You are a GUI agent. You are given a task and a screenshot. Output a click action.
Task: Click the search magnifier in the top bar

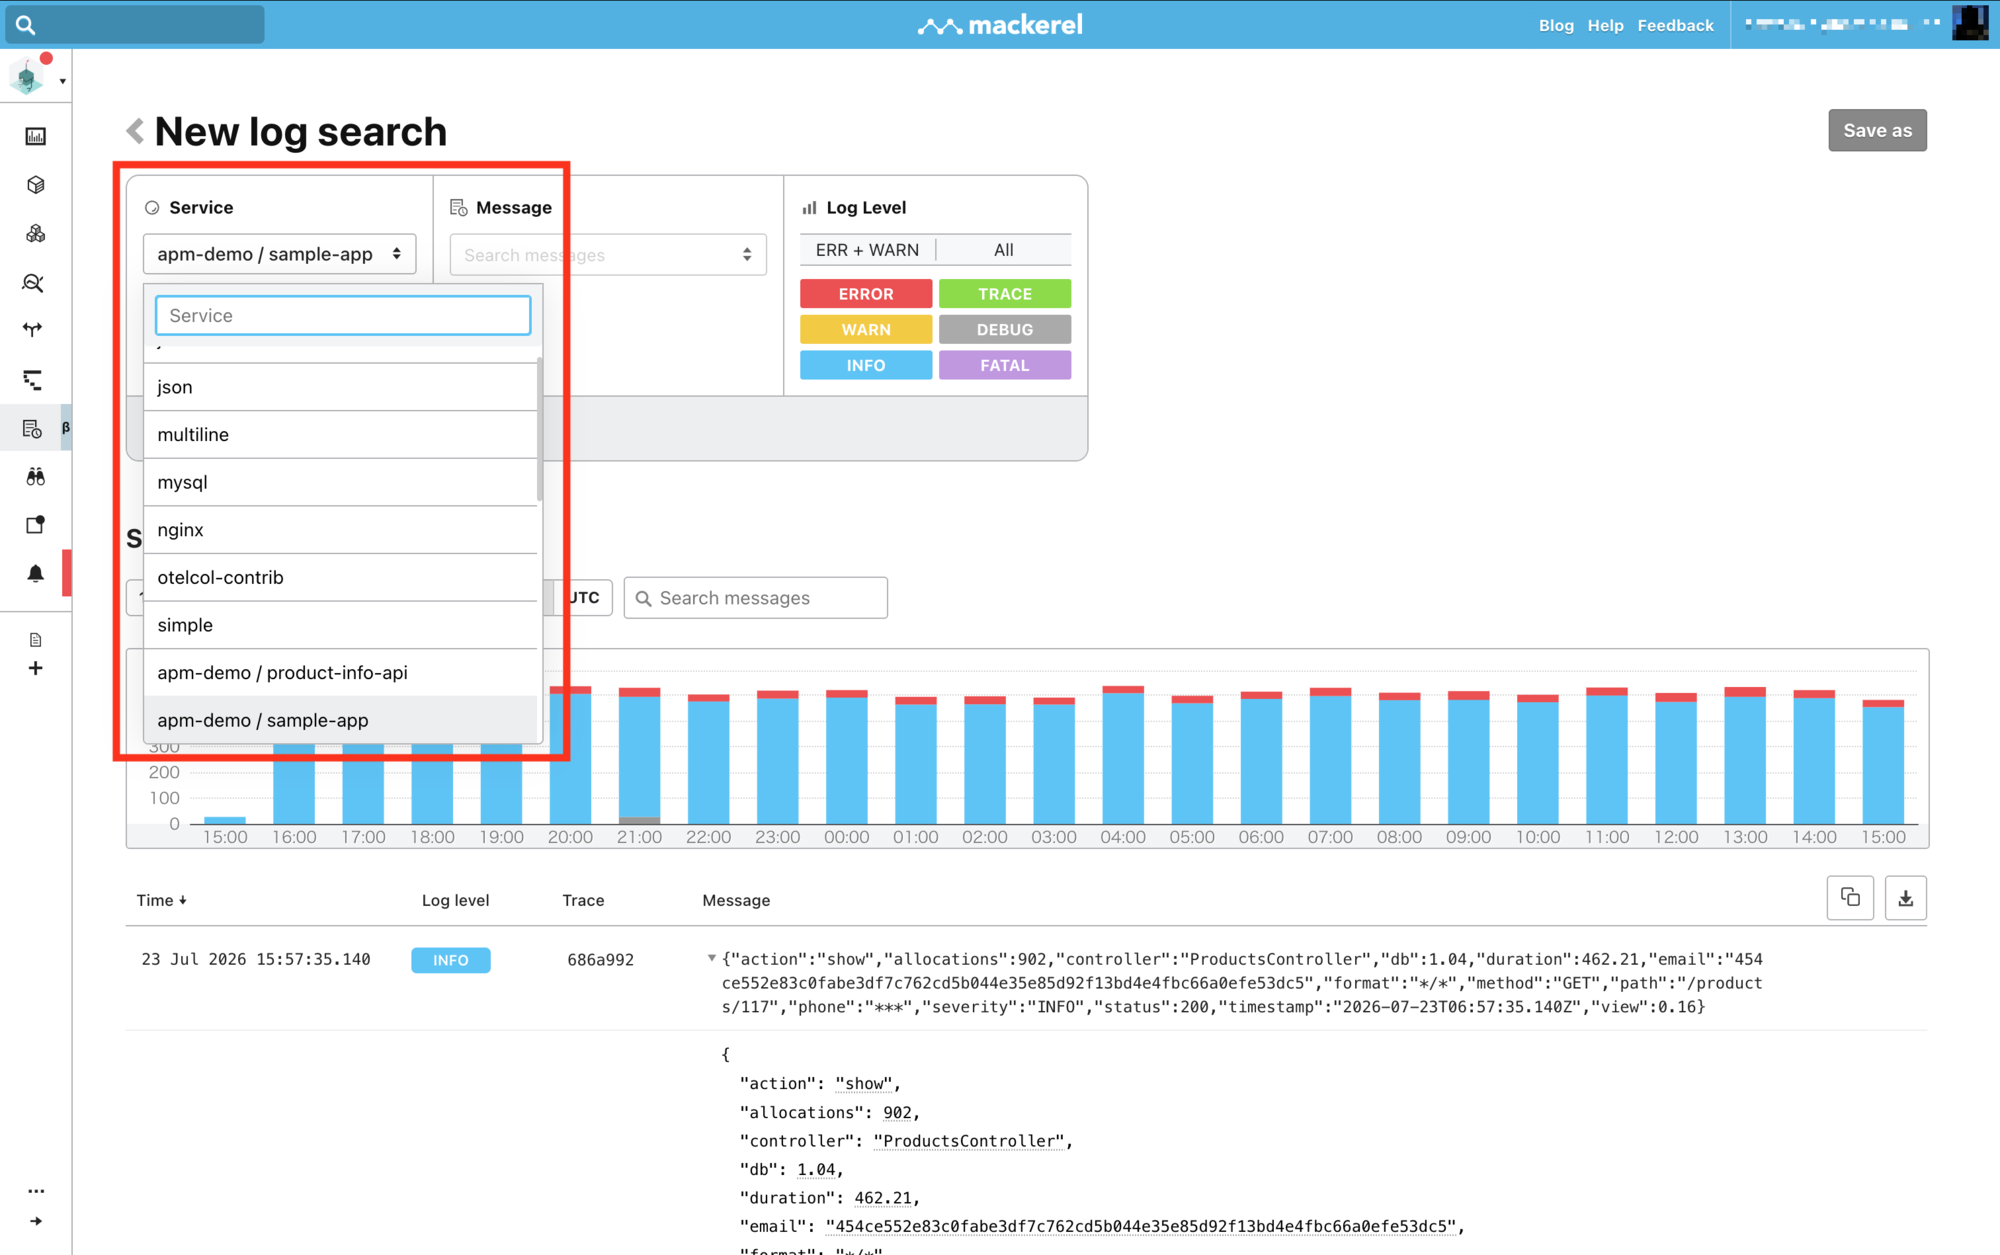point(25,25)
